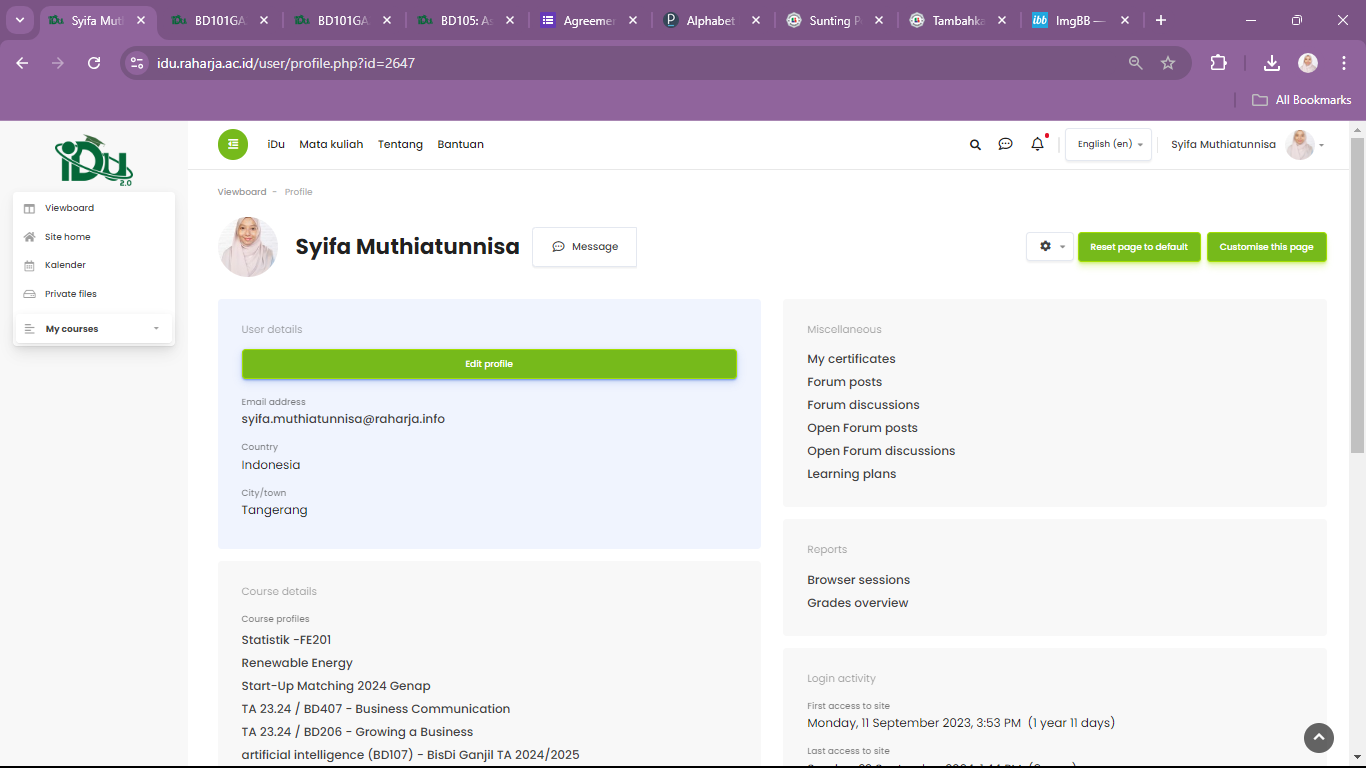Open the browser zoom magnifier icon
The height and width of the screenshot is (768, 1366).
1135,63
